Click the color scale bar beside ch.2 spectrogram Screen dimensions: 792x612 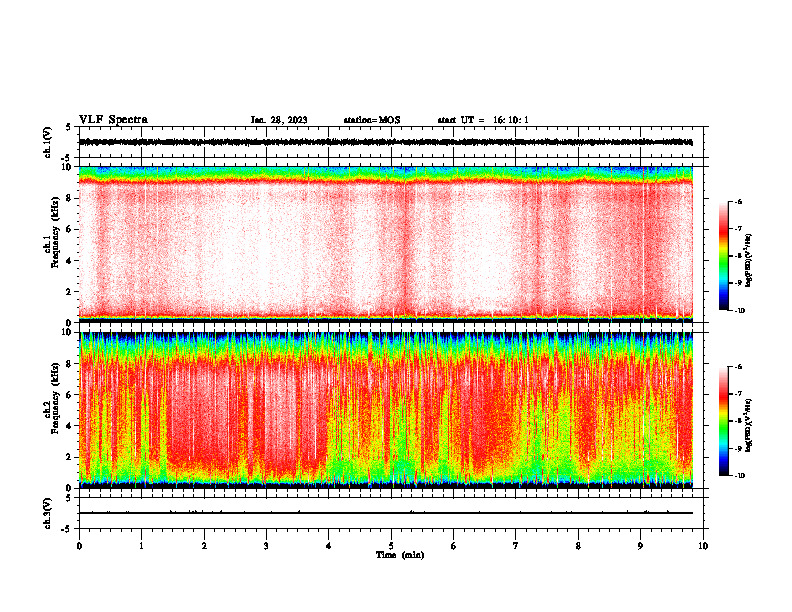click(x=723, y=421)
